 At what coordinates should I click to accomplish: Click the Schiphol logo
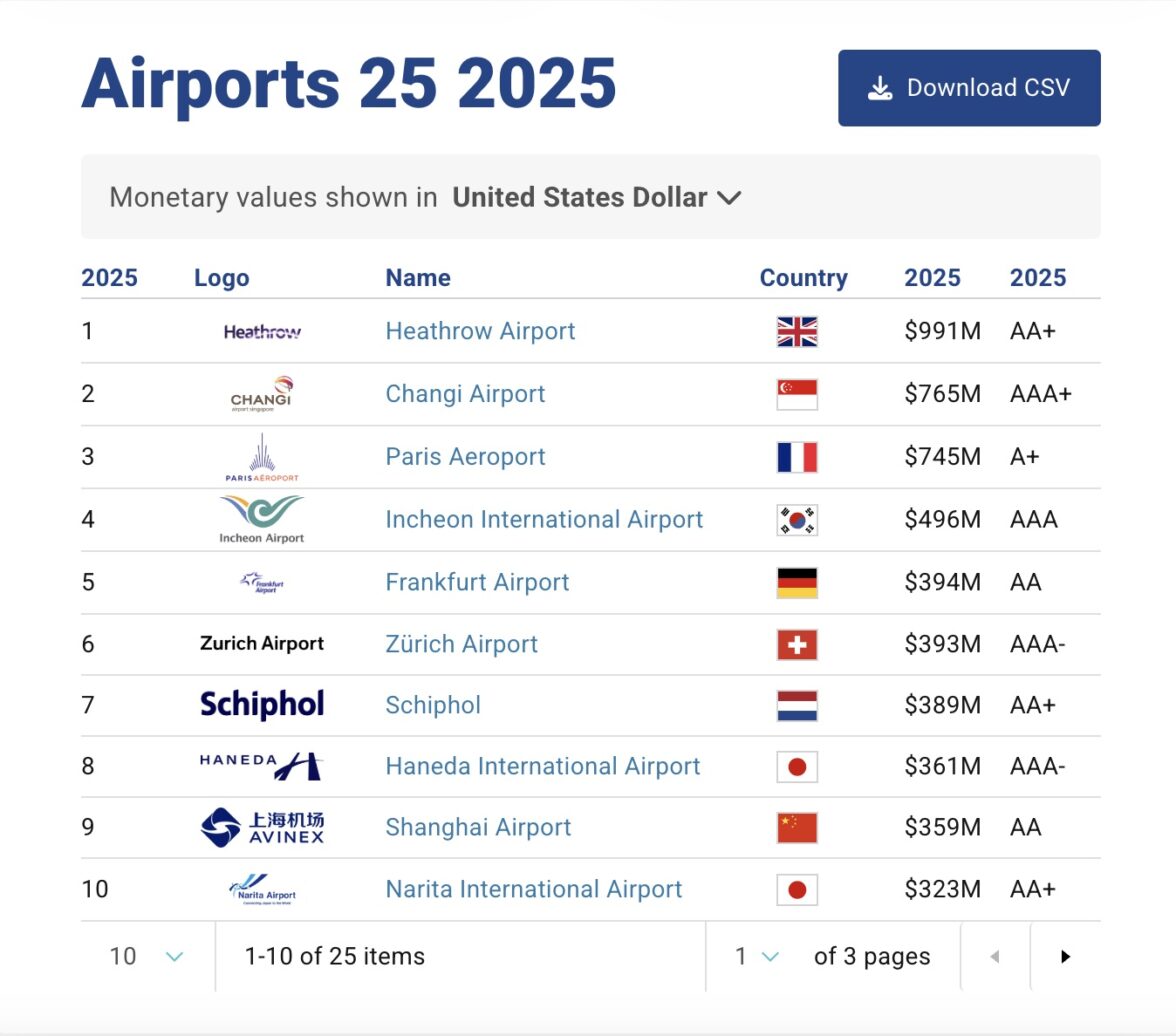262,704
